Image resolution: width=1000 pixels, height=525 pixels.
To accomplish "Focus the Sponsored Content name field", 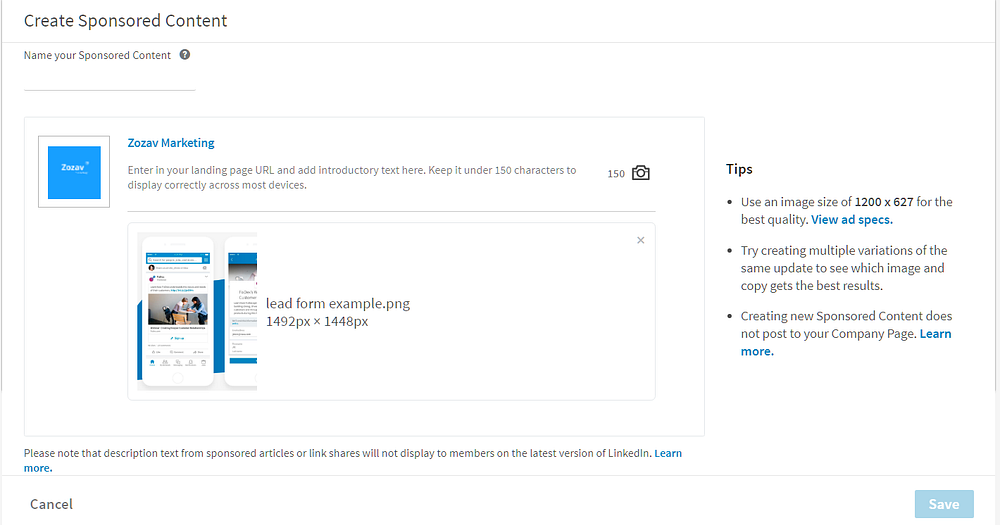I will 110,81.
